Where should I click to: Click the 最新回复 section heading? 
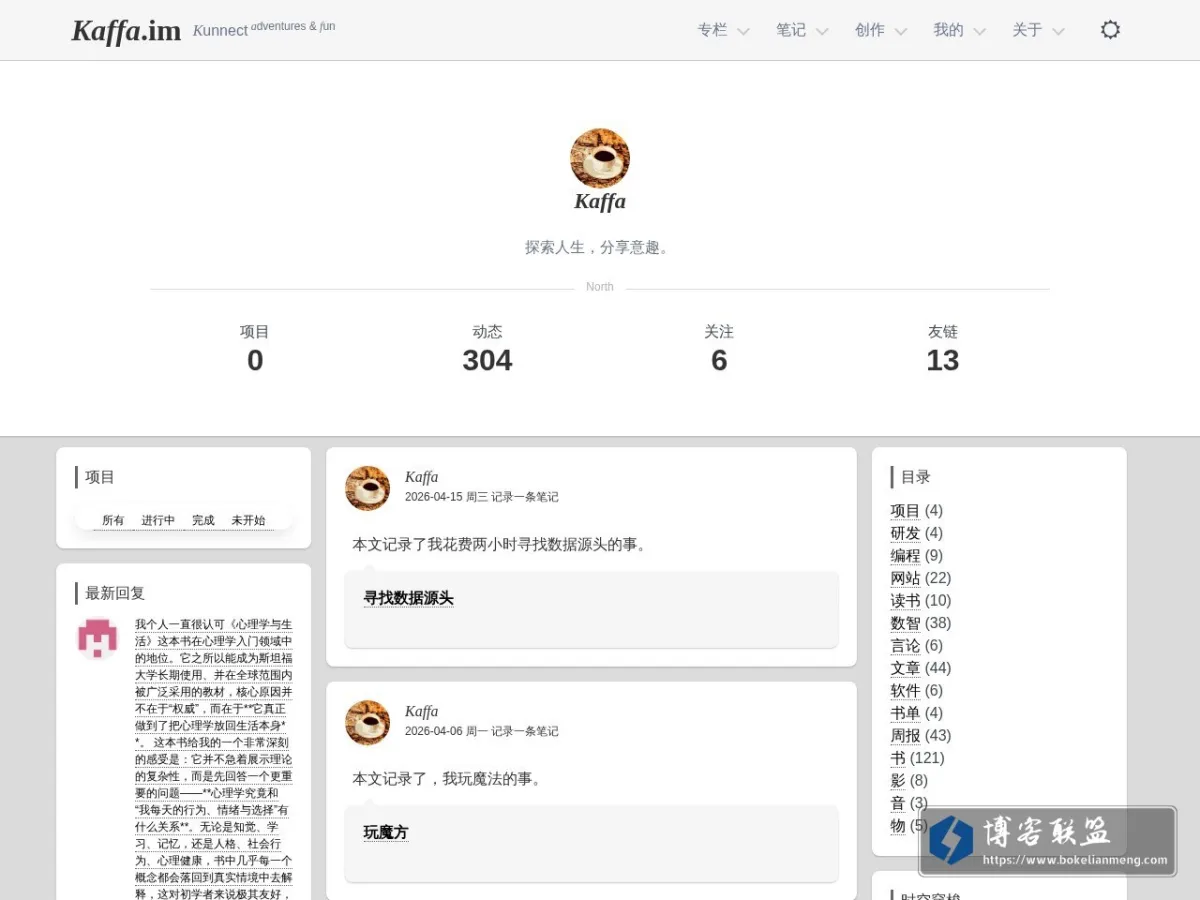(115, 593)
